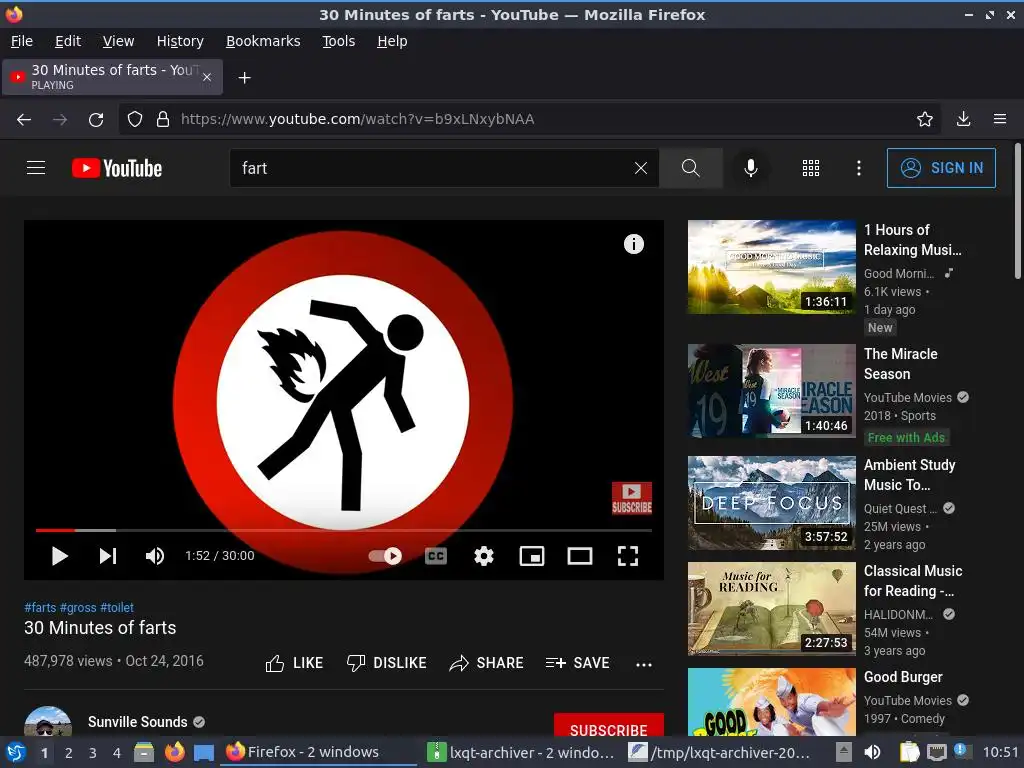Click the SIGN IN button
This screenshot has height=768, width=1024.
[941, 168]
